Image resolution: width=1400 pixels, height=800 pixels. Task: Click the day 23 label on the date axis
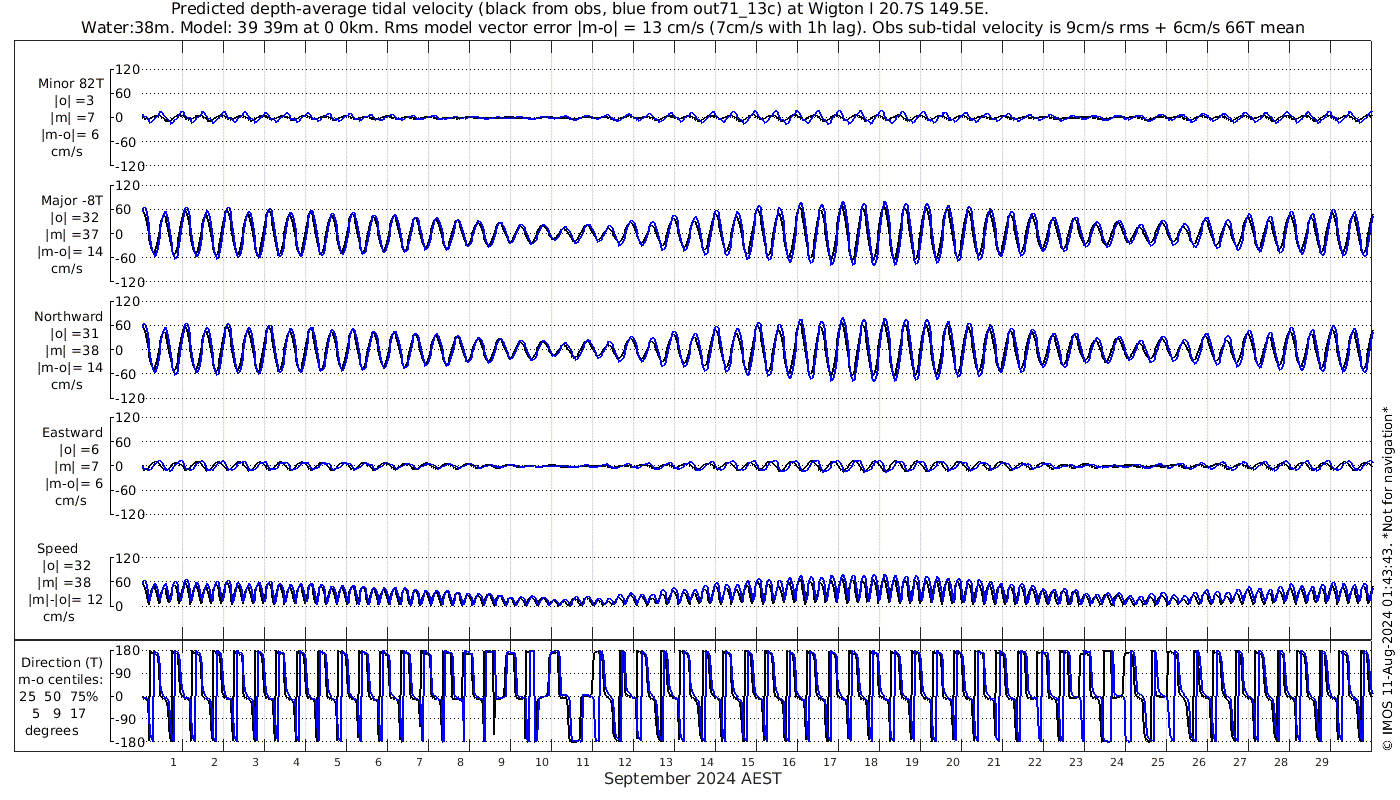pos(1075,762)
